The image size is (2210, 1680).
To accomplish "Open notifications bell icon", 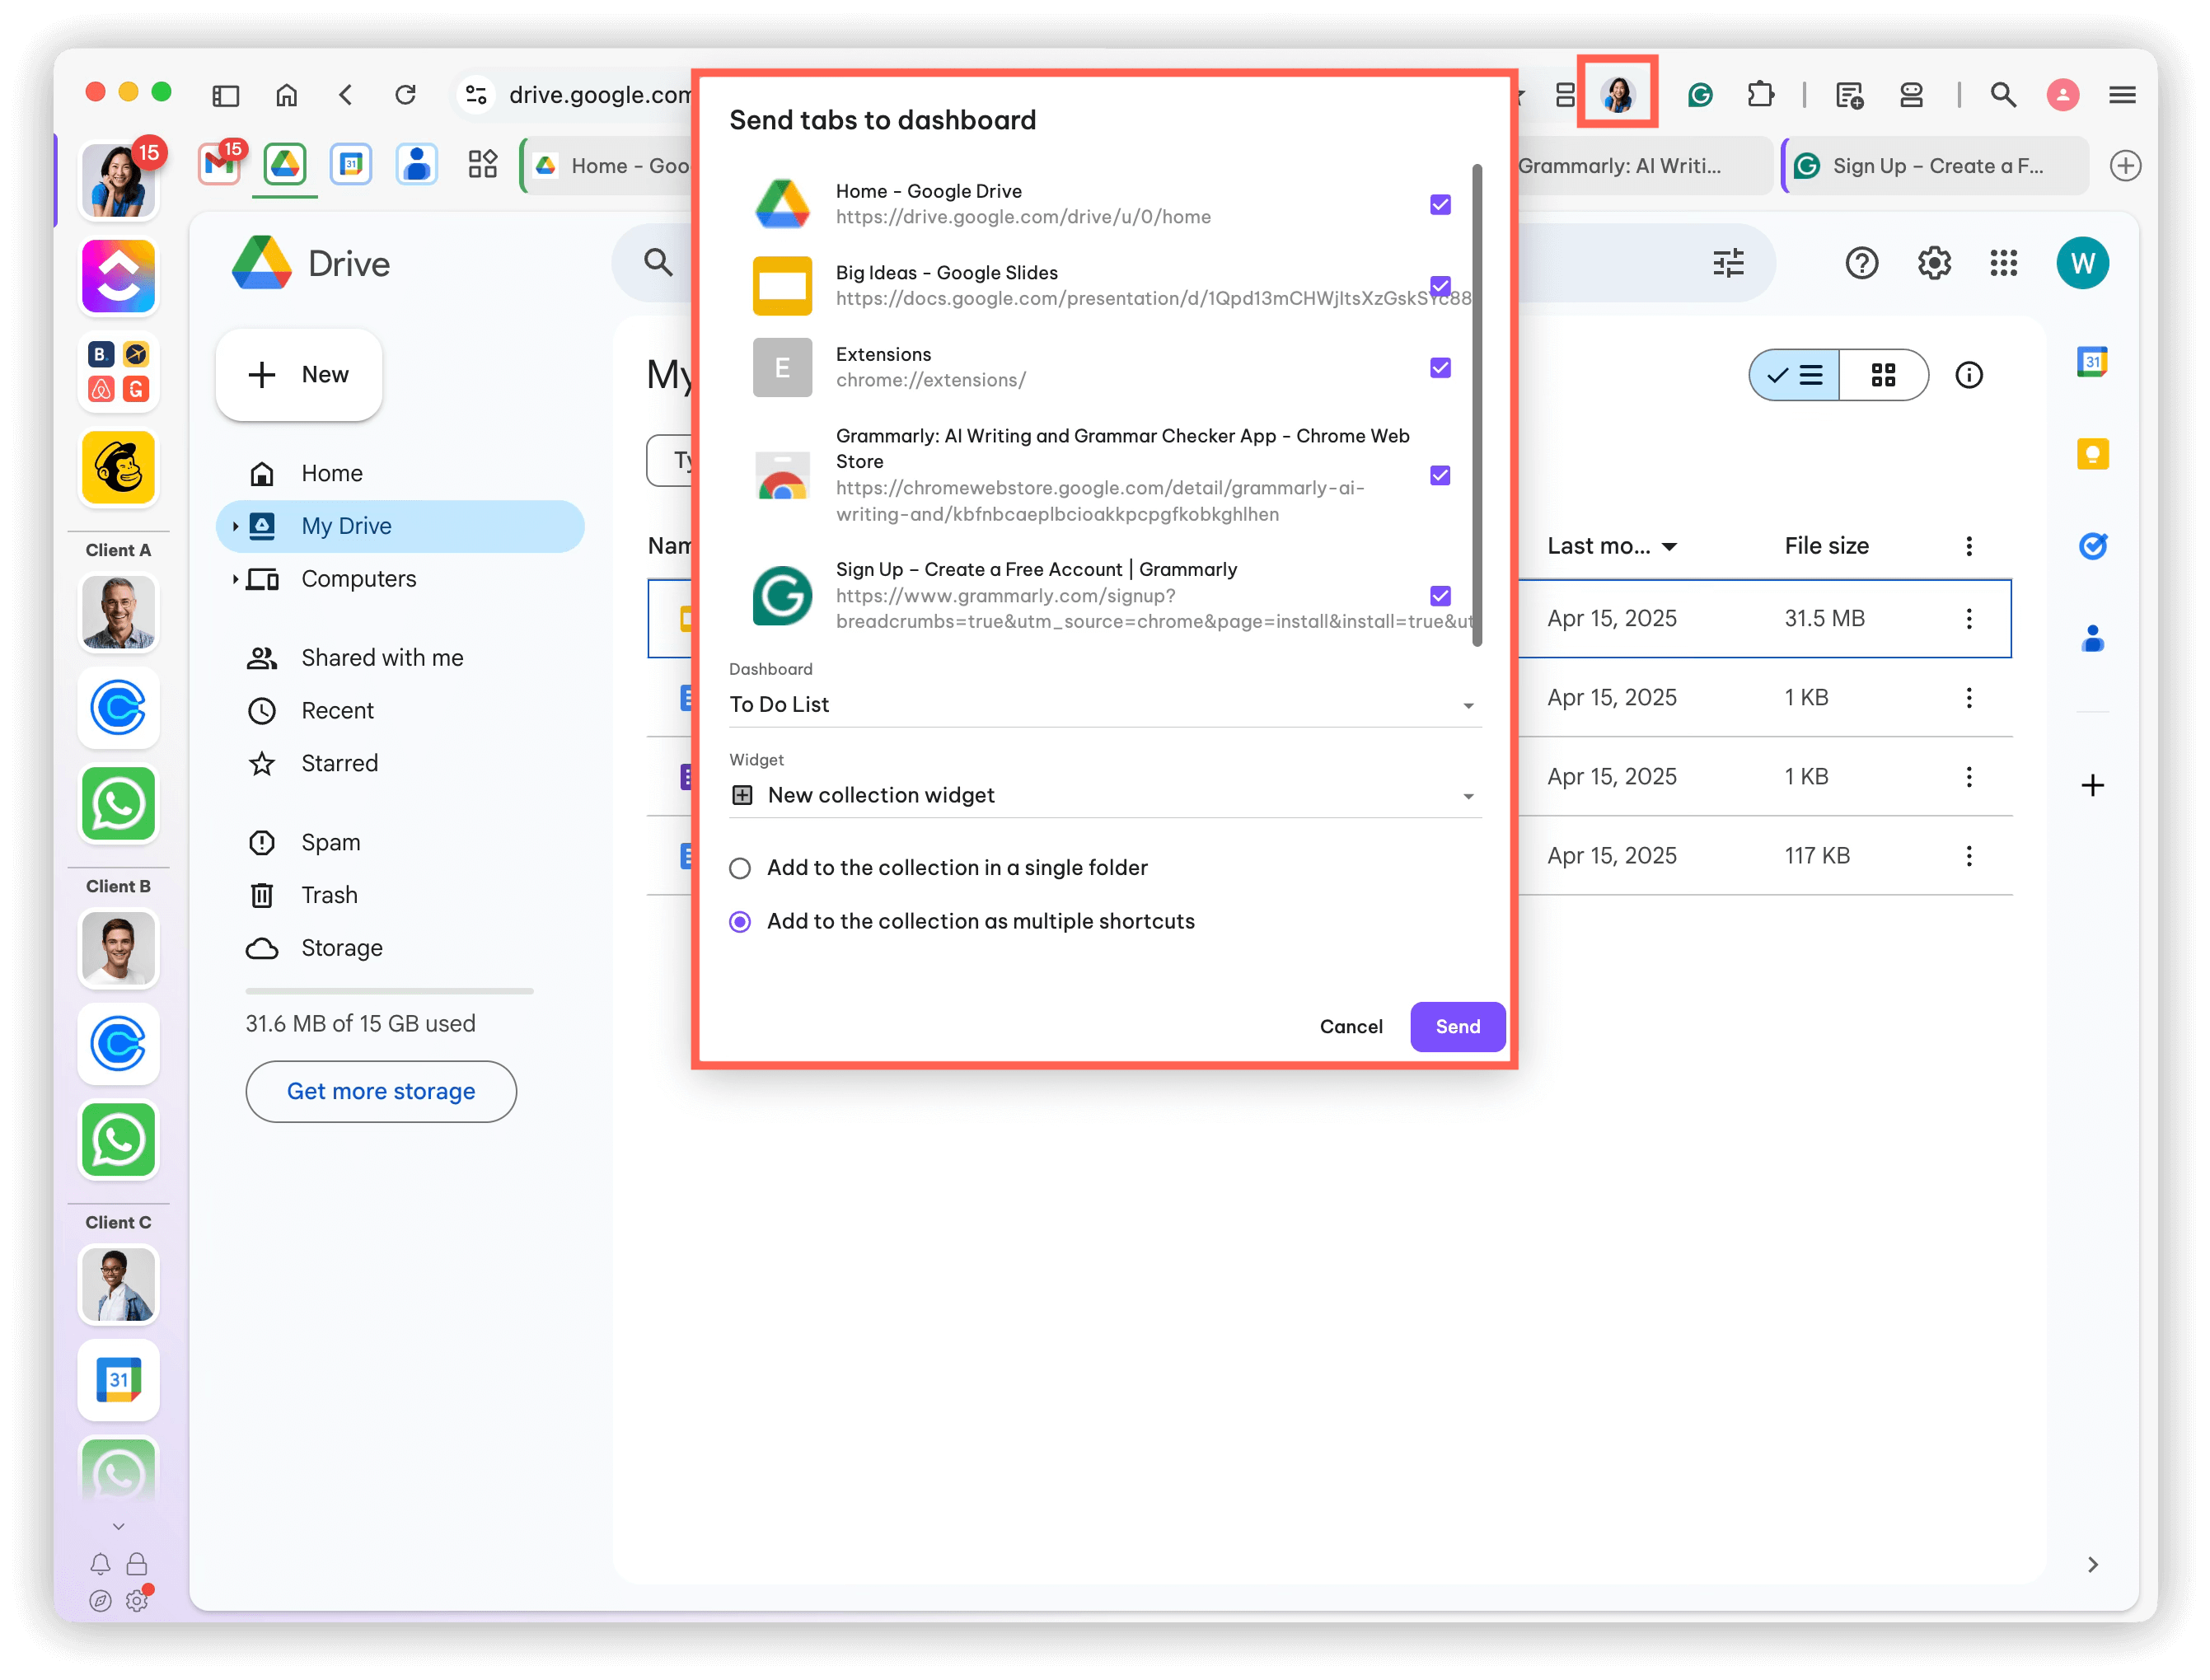I will click(x=100, y=1563).
